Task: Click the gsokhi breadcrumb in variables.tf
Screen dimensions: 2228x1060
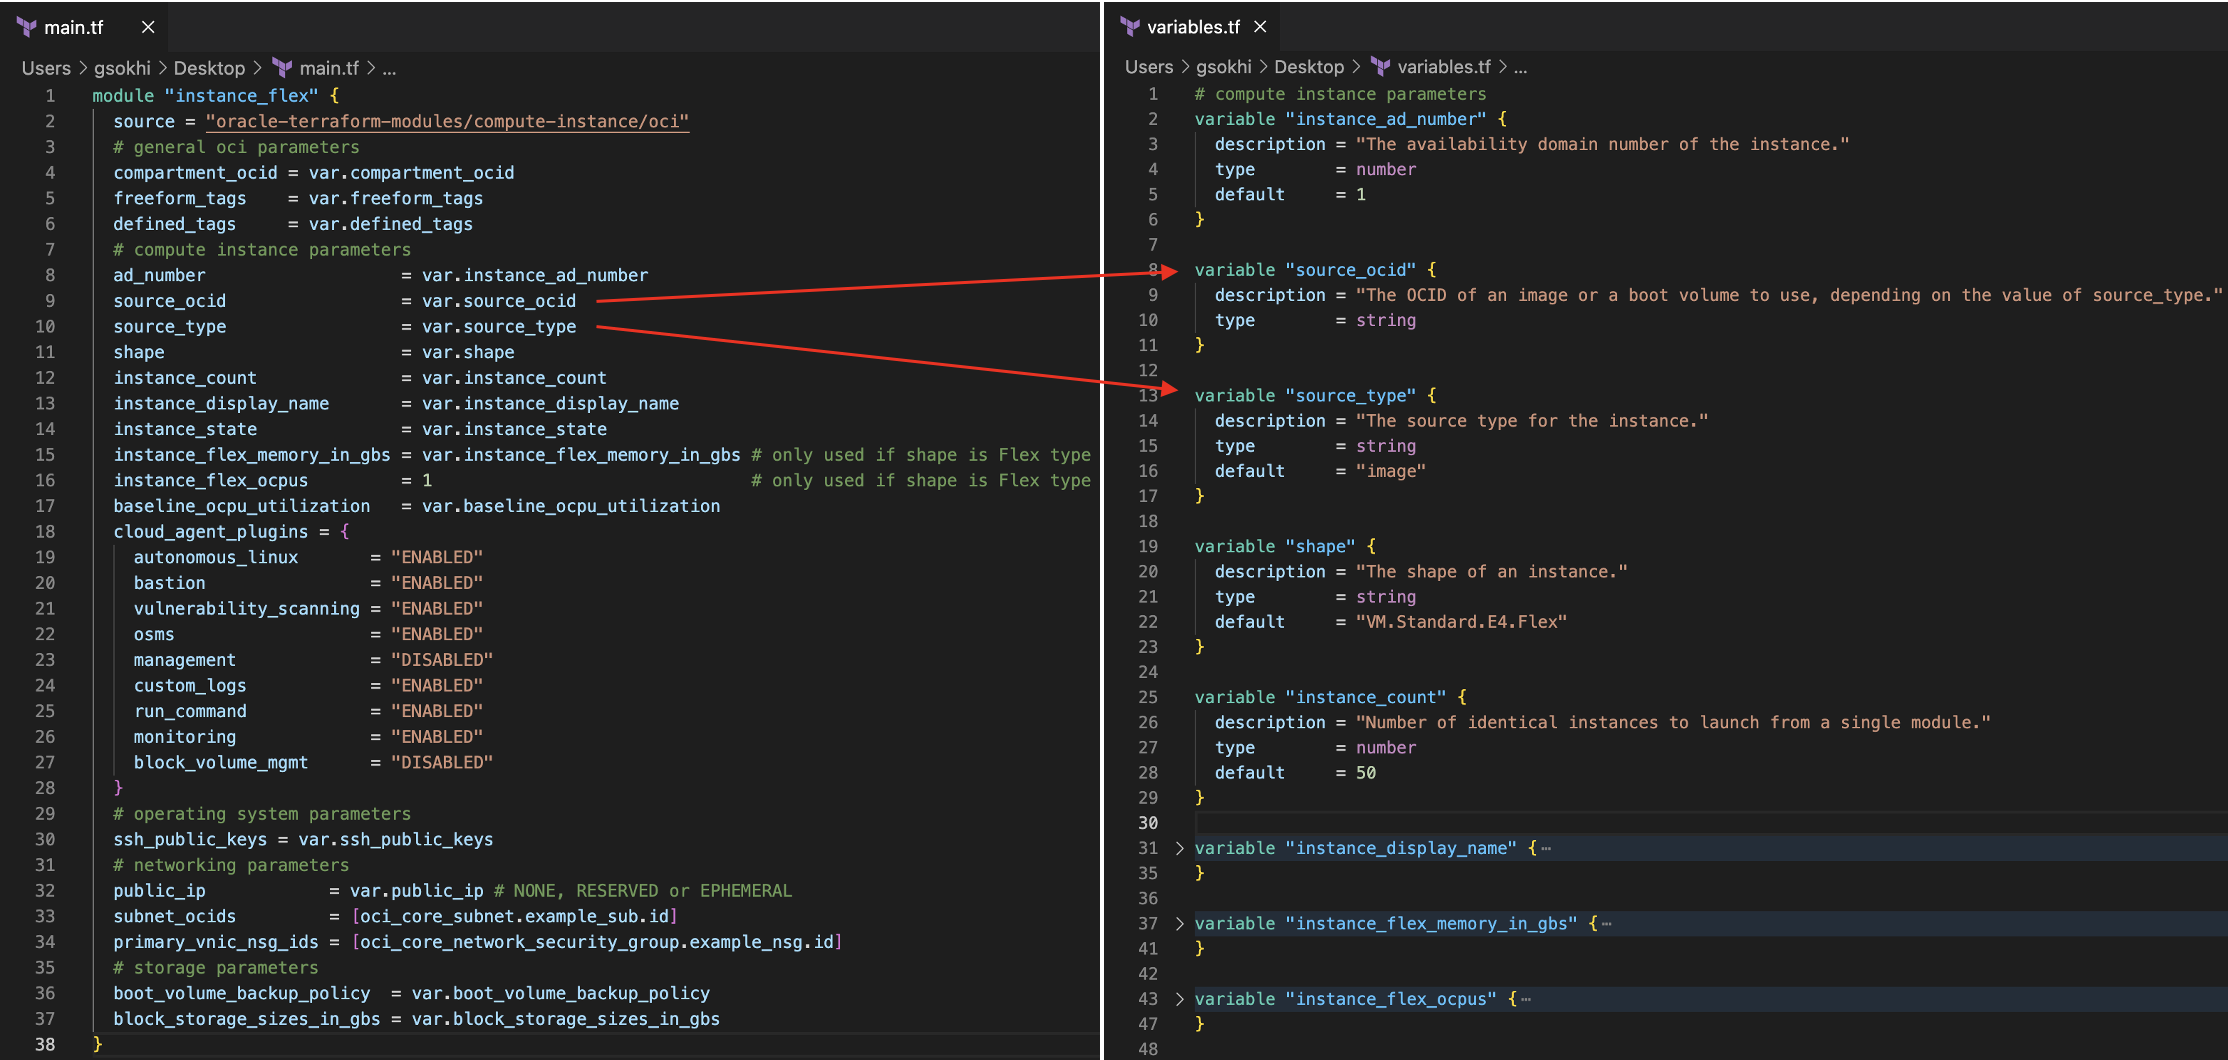Action: click(1223, 67)
